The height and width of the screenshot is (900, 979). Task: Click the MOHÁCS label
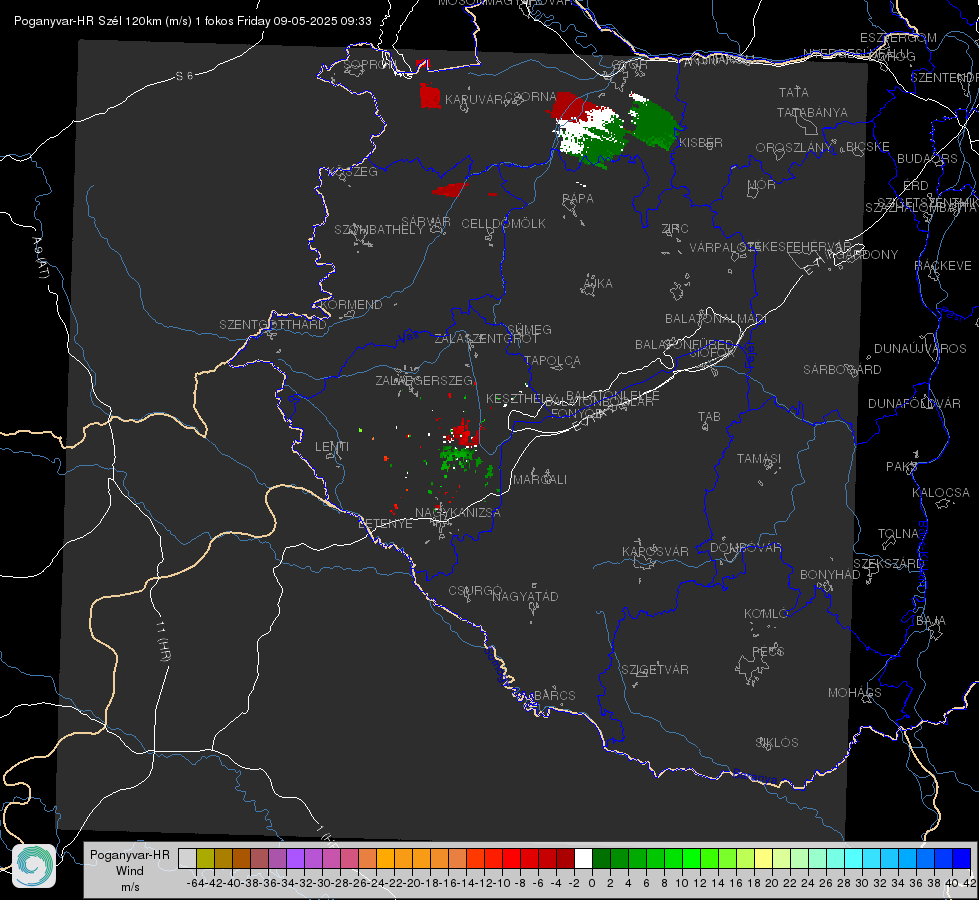pyautogui.click(x=855, y=693)
